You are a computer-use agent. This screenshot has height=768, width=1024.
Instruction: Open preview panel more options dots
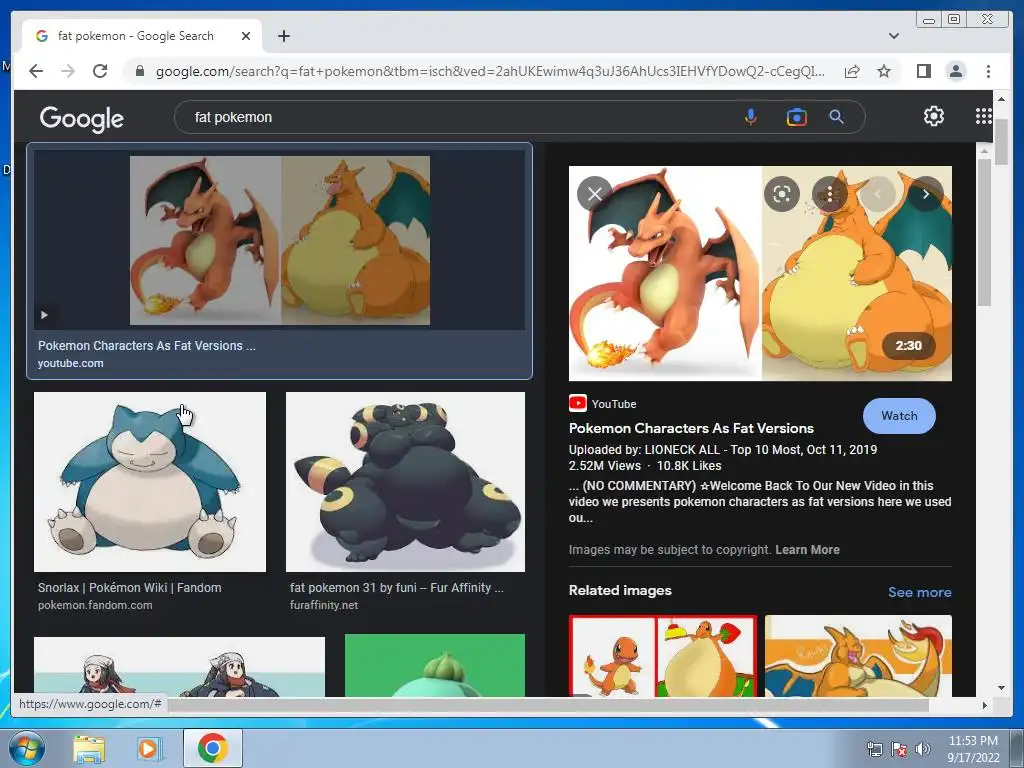click(829, 194)
